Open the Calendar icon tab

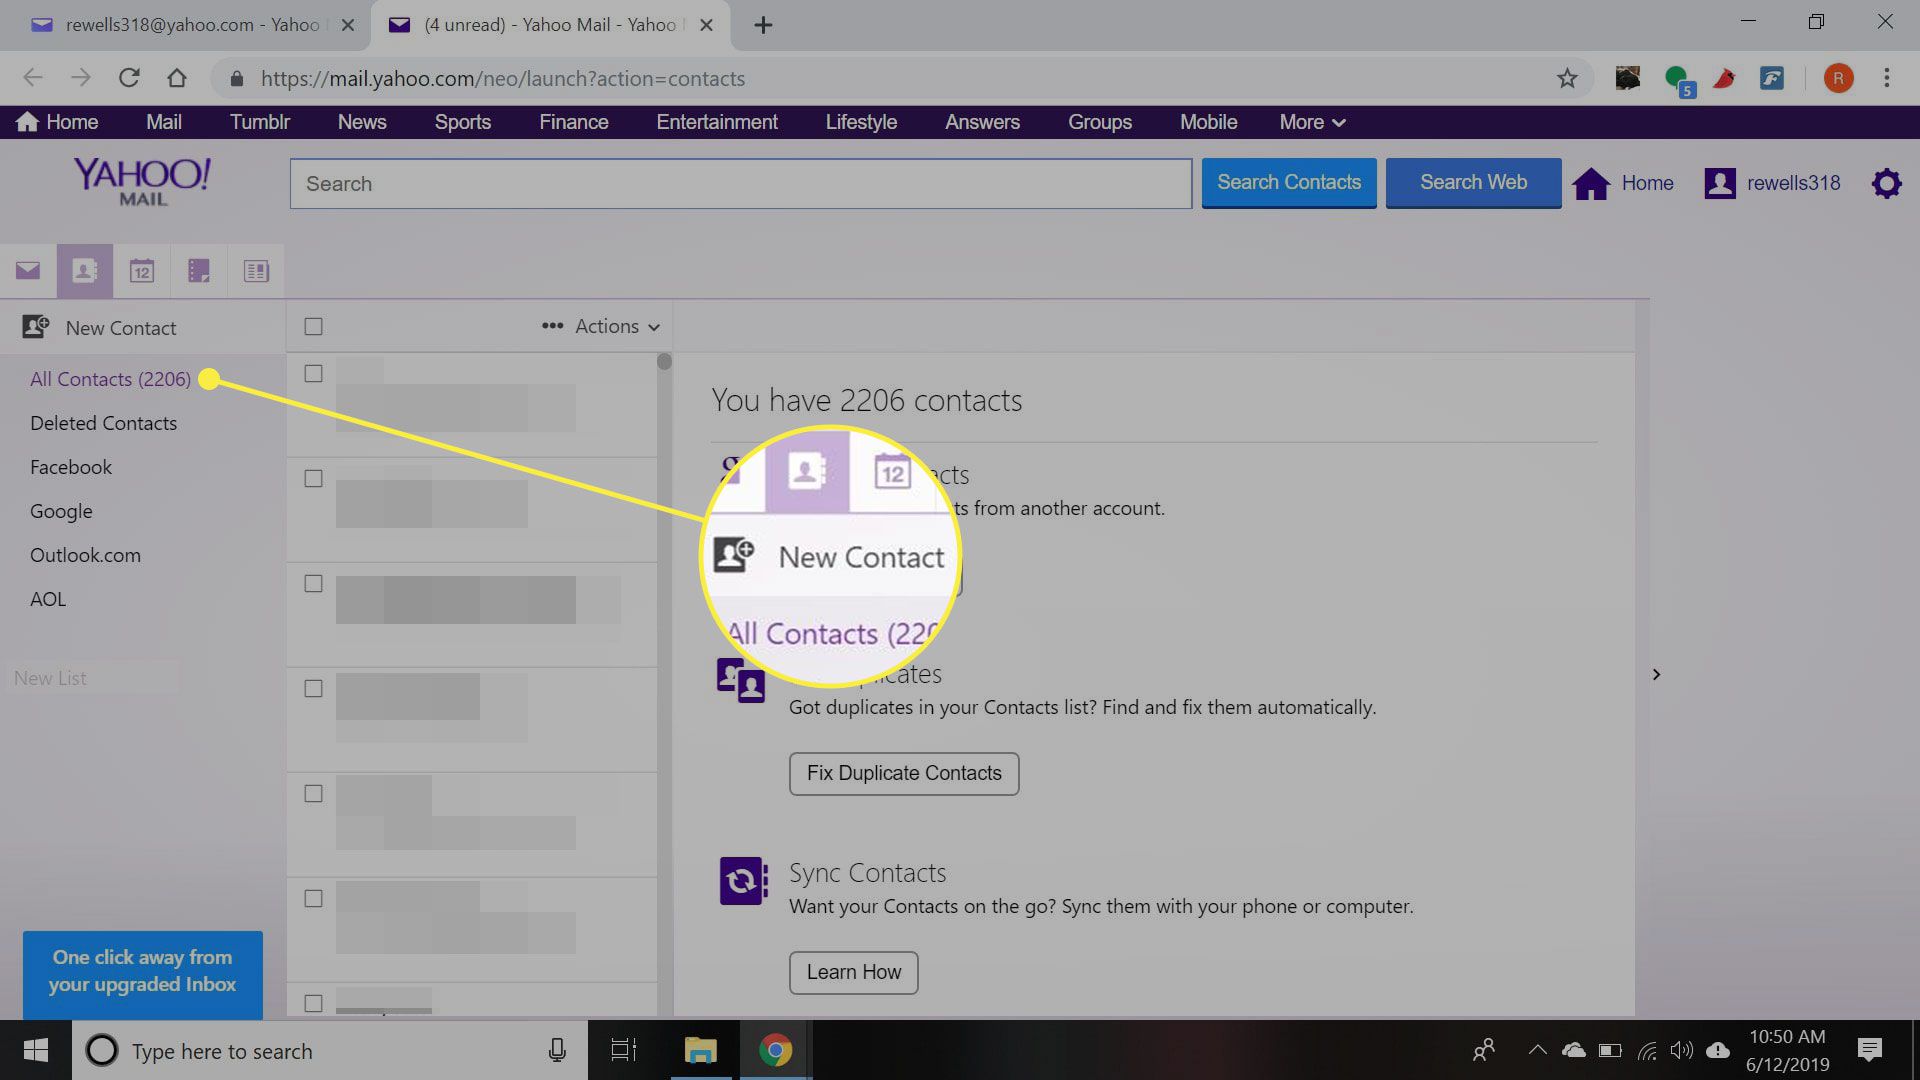pyautogui.click(x=142, y=270)
